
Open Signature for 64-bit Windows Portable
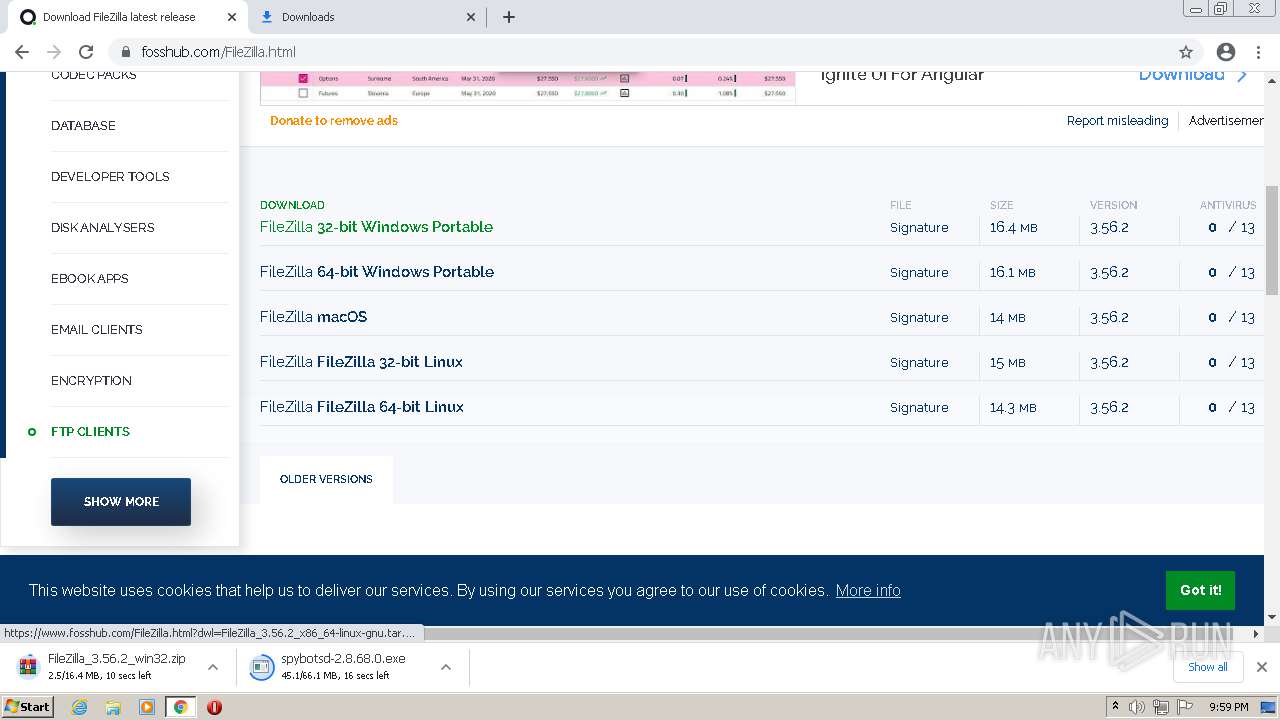(919, 273)
